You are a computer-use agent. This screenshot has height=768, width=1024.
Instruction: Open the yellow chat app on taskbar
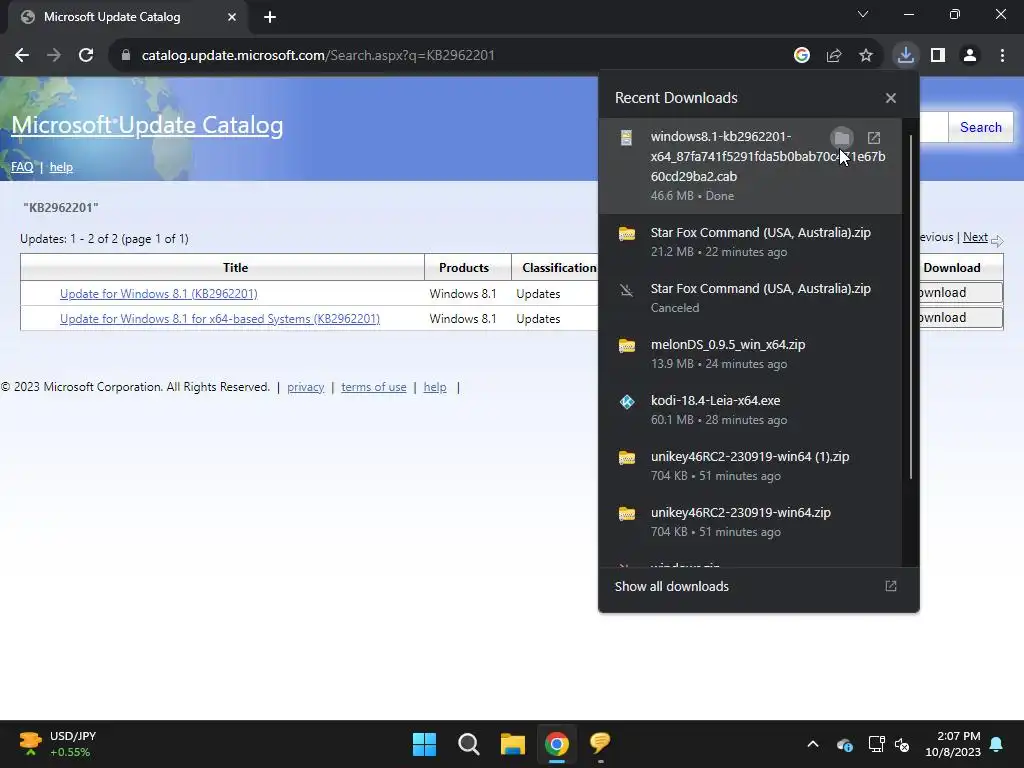[x=600, y=743]
